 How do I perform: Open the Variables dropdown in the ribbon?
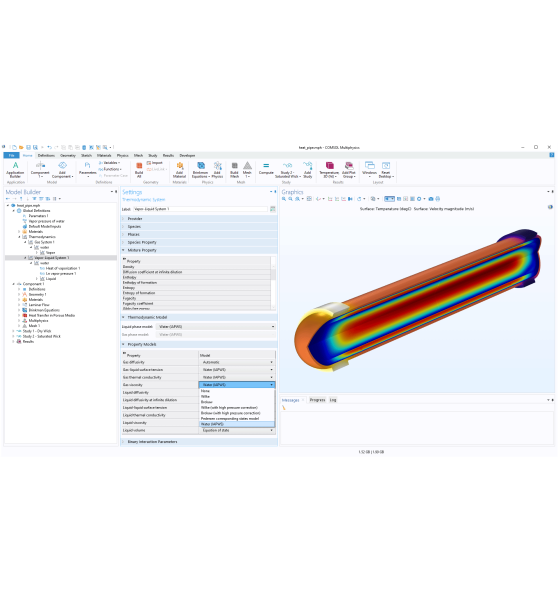[x=109, y=163]
